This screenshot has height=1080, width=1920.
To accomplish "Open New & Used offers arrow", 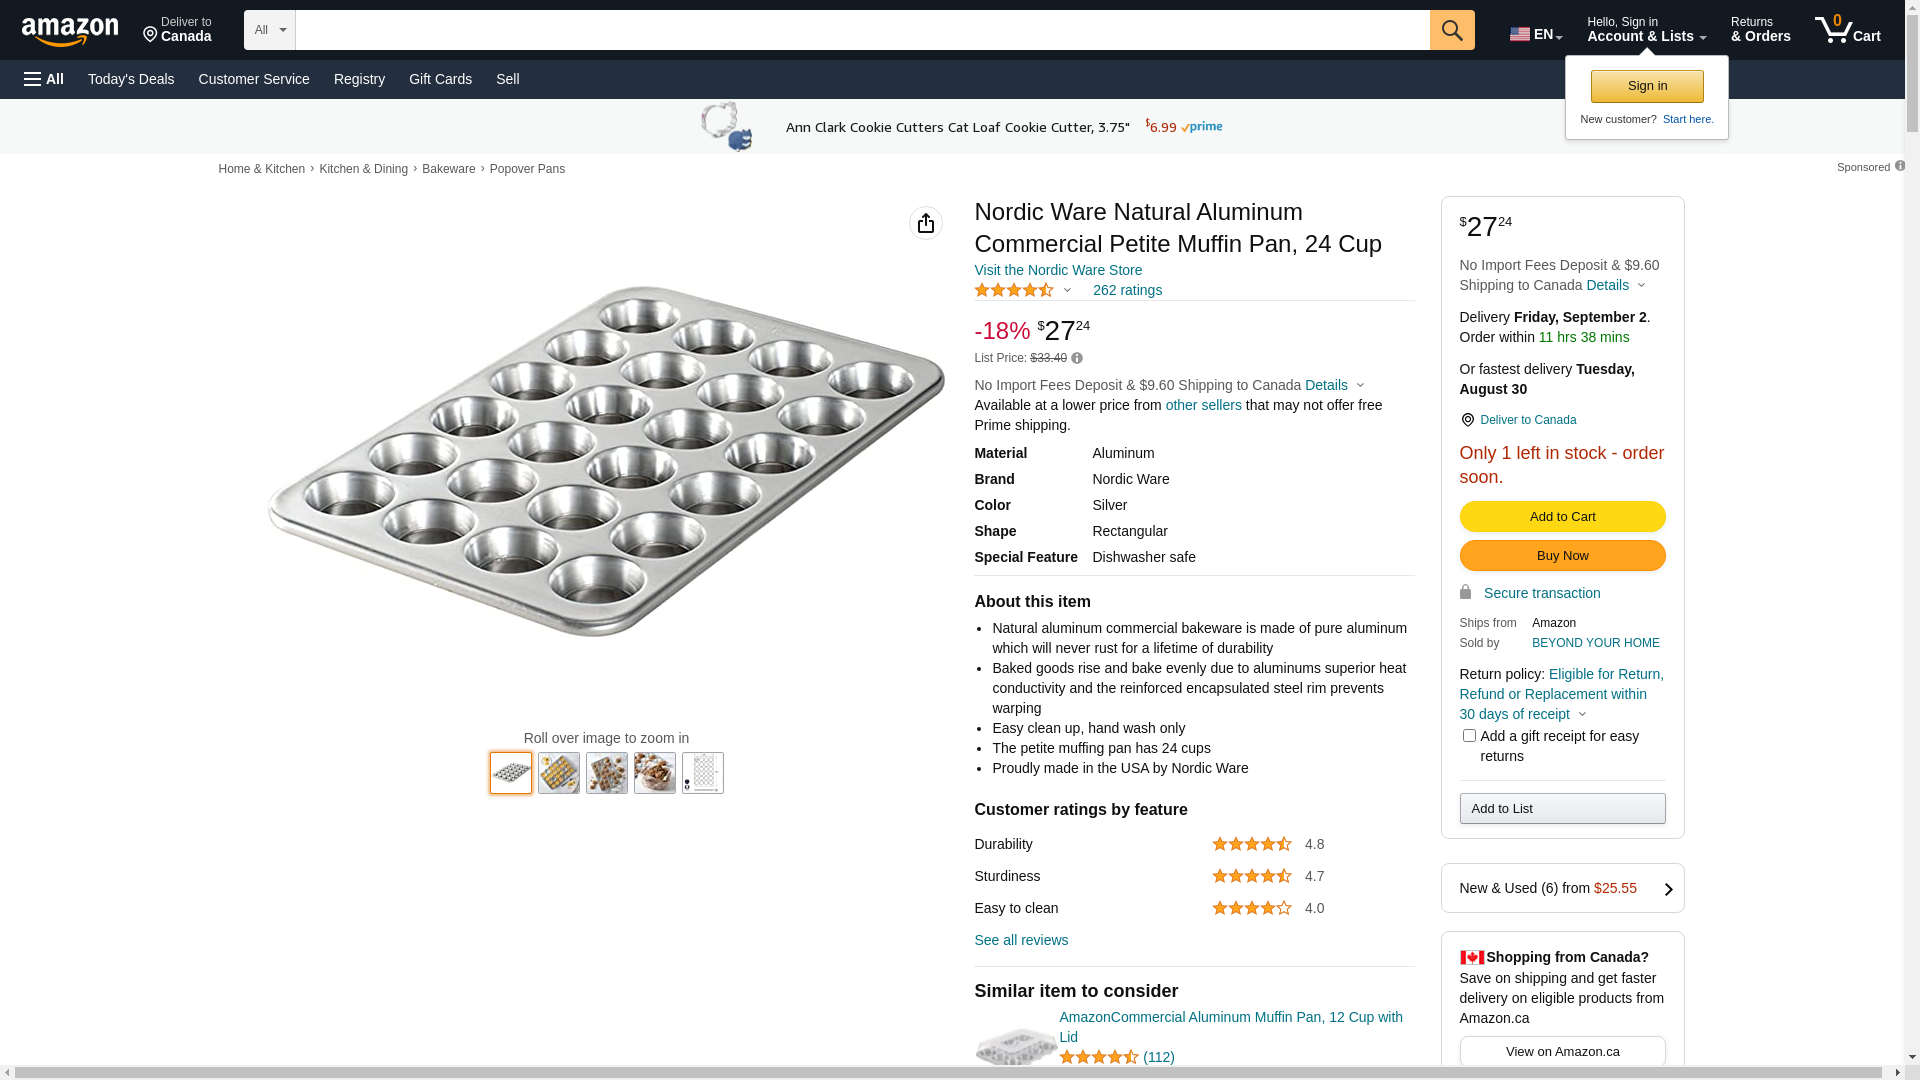I will (x=1668, y=889).
